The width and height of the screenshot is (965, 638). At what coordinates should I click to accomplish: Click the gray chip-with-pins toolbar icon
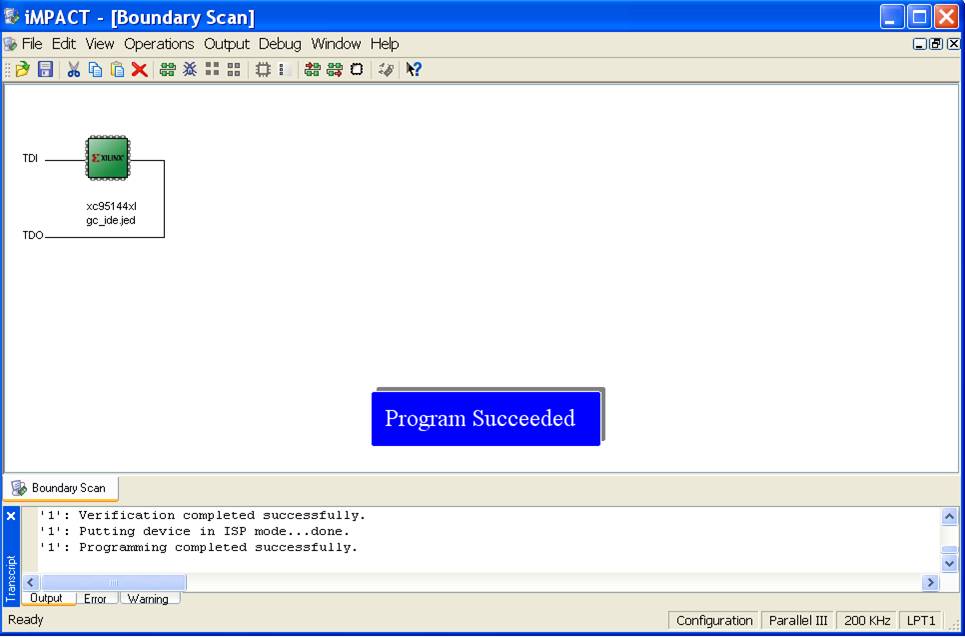coord(263,70)
